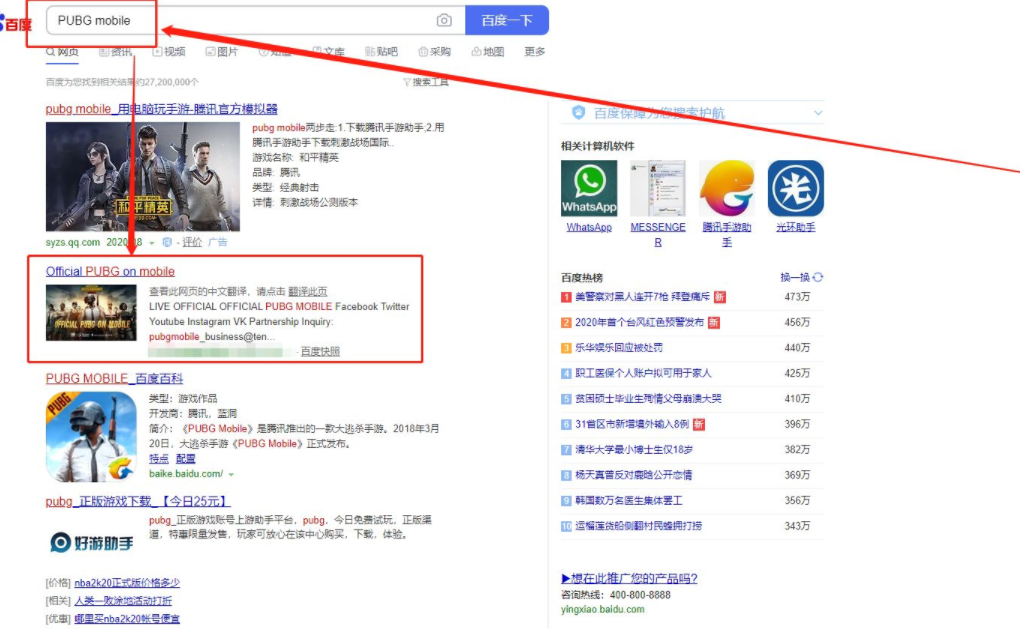Open hot item 杨天真曾反对鹿晗公开恋情

coord(634,475)
